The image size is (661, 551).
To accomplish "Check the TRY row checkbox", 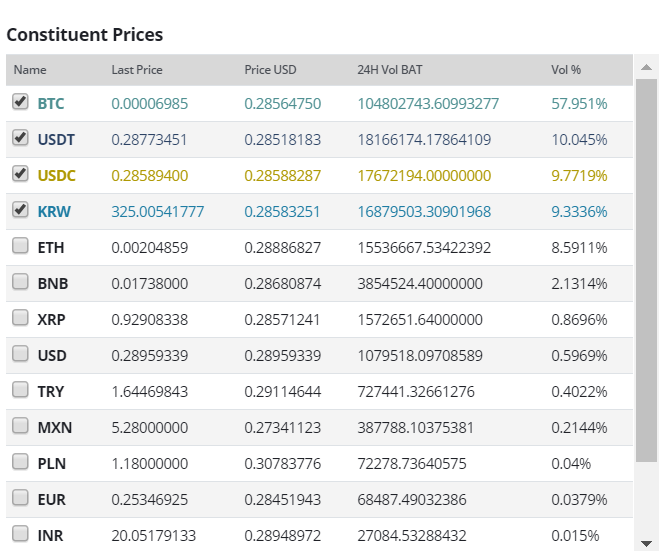I will click(20, 390).
